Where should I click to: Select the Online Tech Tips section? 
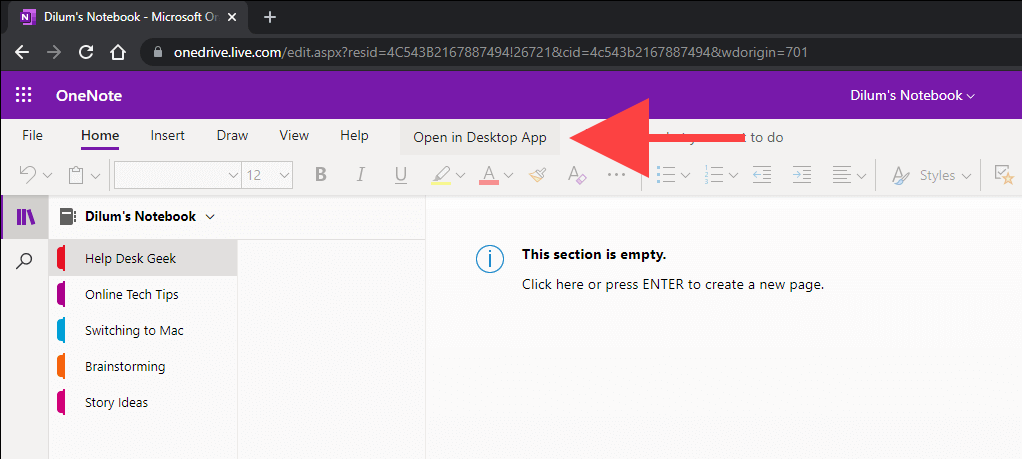click(143, 294)
